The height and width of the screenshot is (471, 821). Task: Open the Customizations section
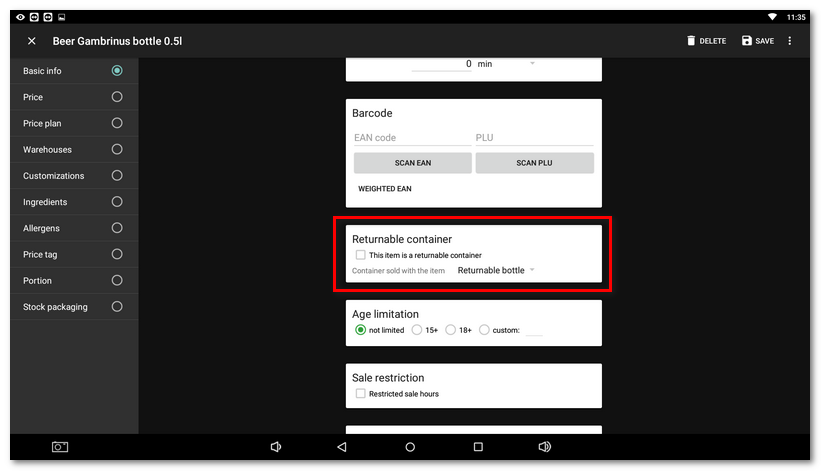coord(74,175)
